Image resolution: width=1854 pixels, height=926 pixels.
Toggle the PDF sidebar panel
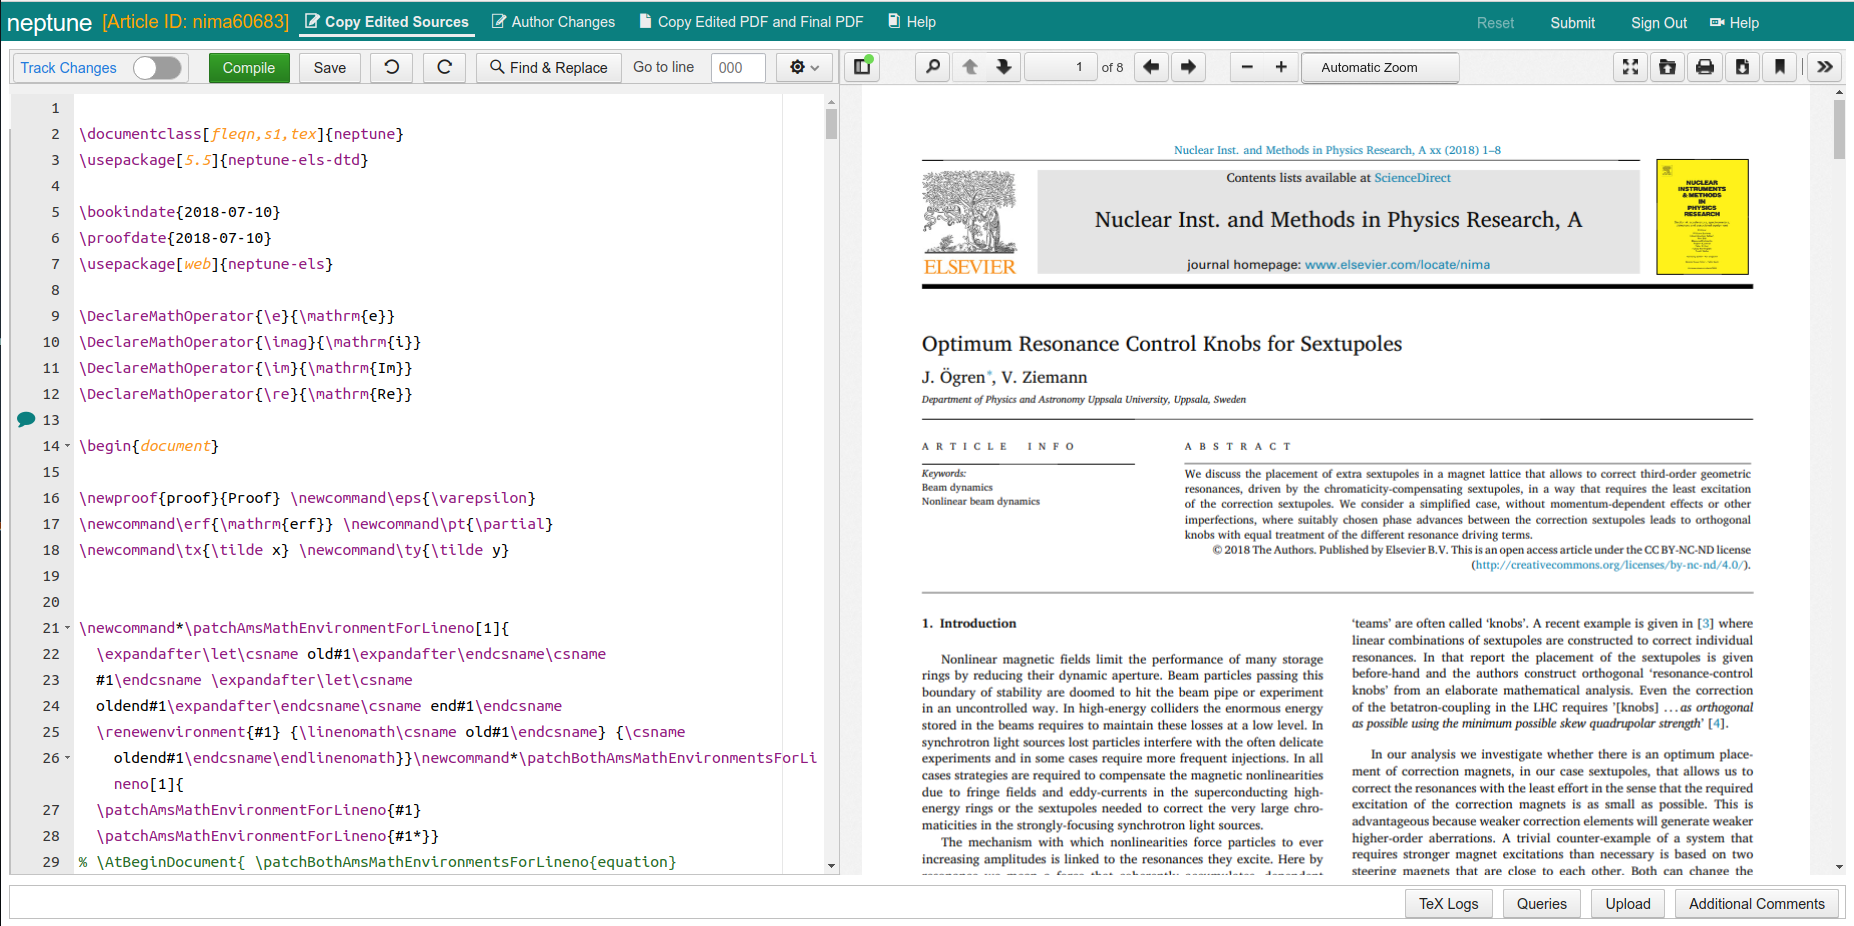tap(861, 67)
